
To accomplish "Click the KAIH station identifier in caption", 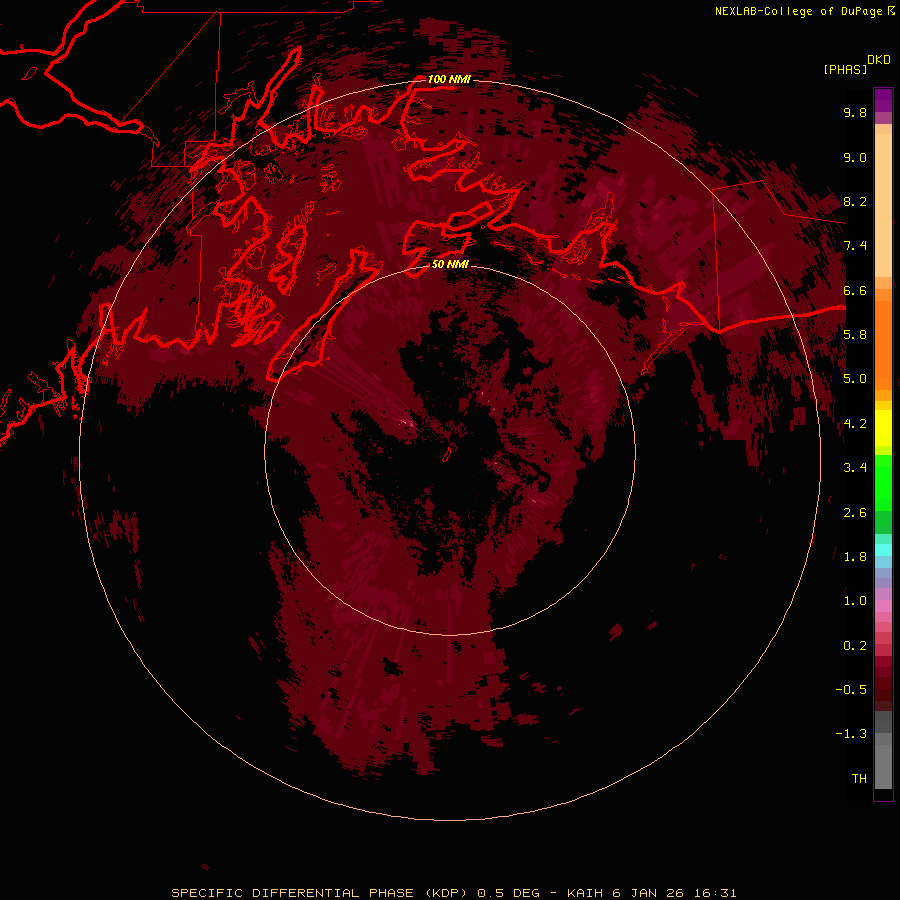I will coord(585,893).
